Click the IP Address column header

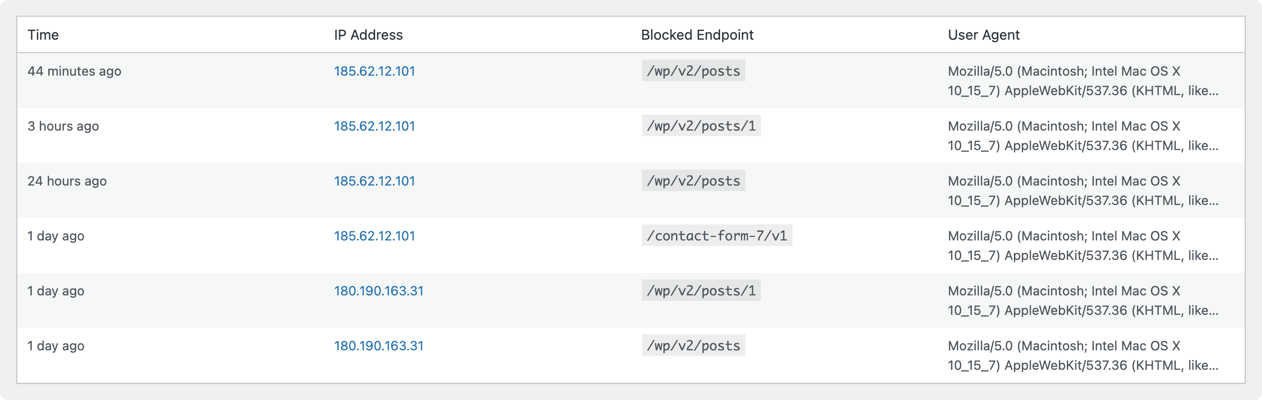point(368,35)
